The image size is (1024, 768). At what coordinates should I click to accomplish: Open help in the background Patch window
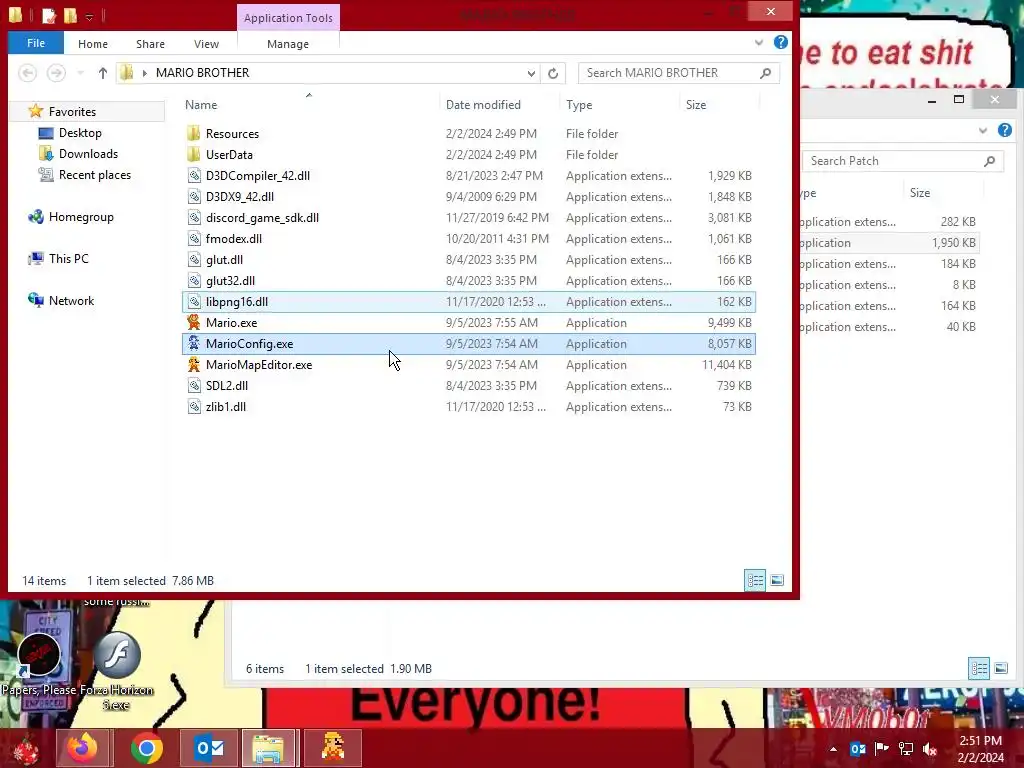[1004, 130]
